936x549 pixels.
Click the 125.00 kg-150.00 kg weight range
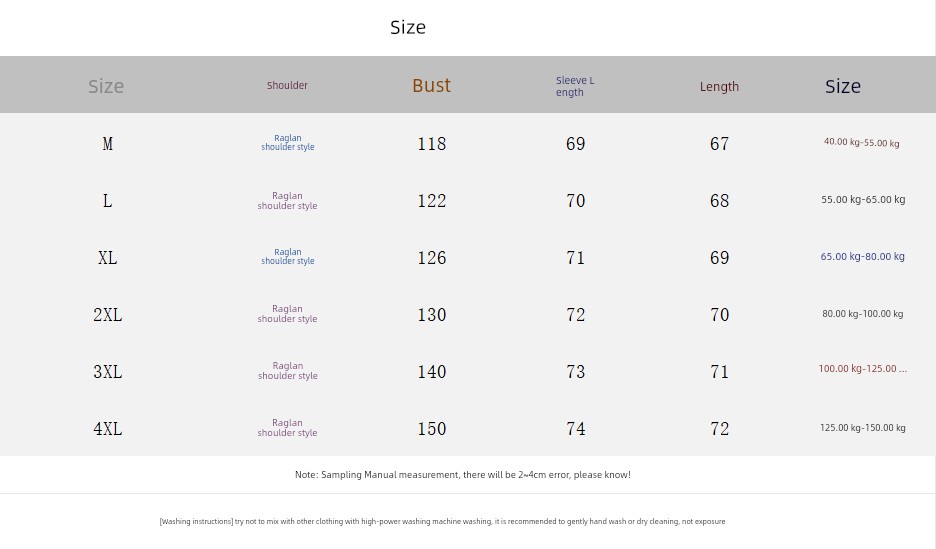coord(862,428)
